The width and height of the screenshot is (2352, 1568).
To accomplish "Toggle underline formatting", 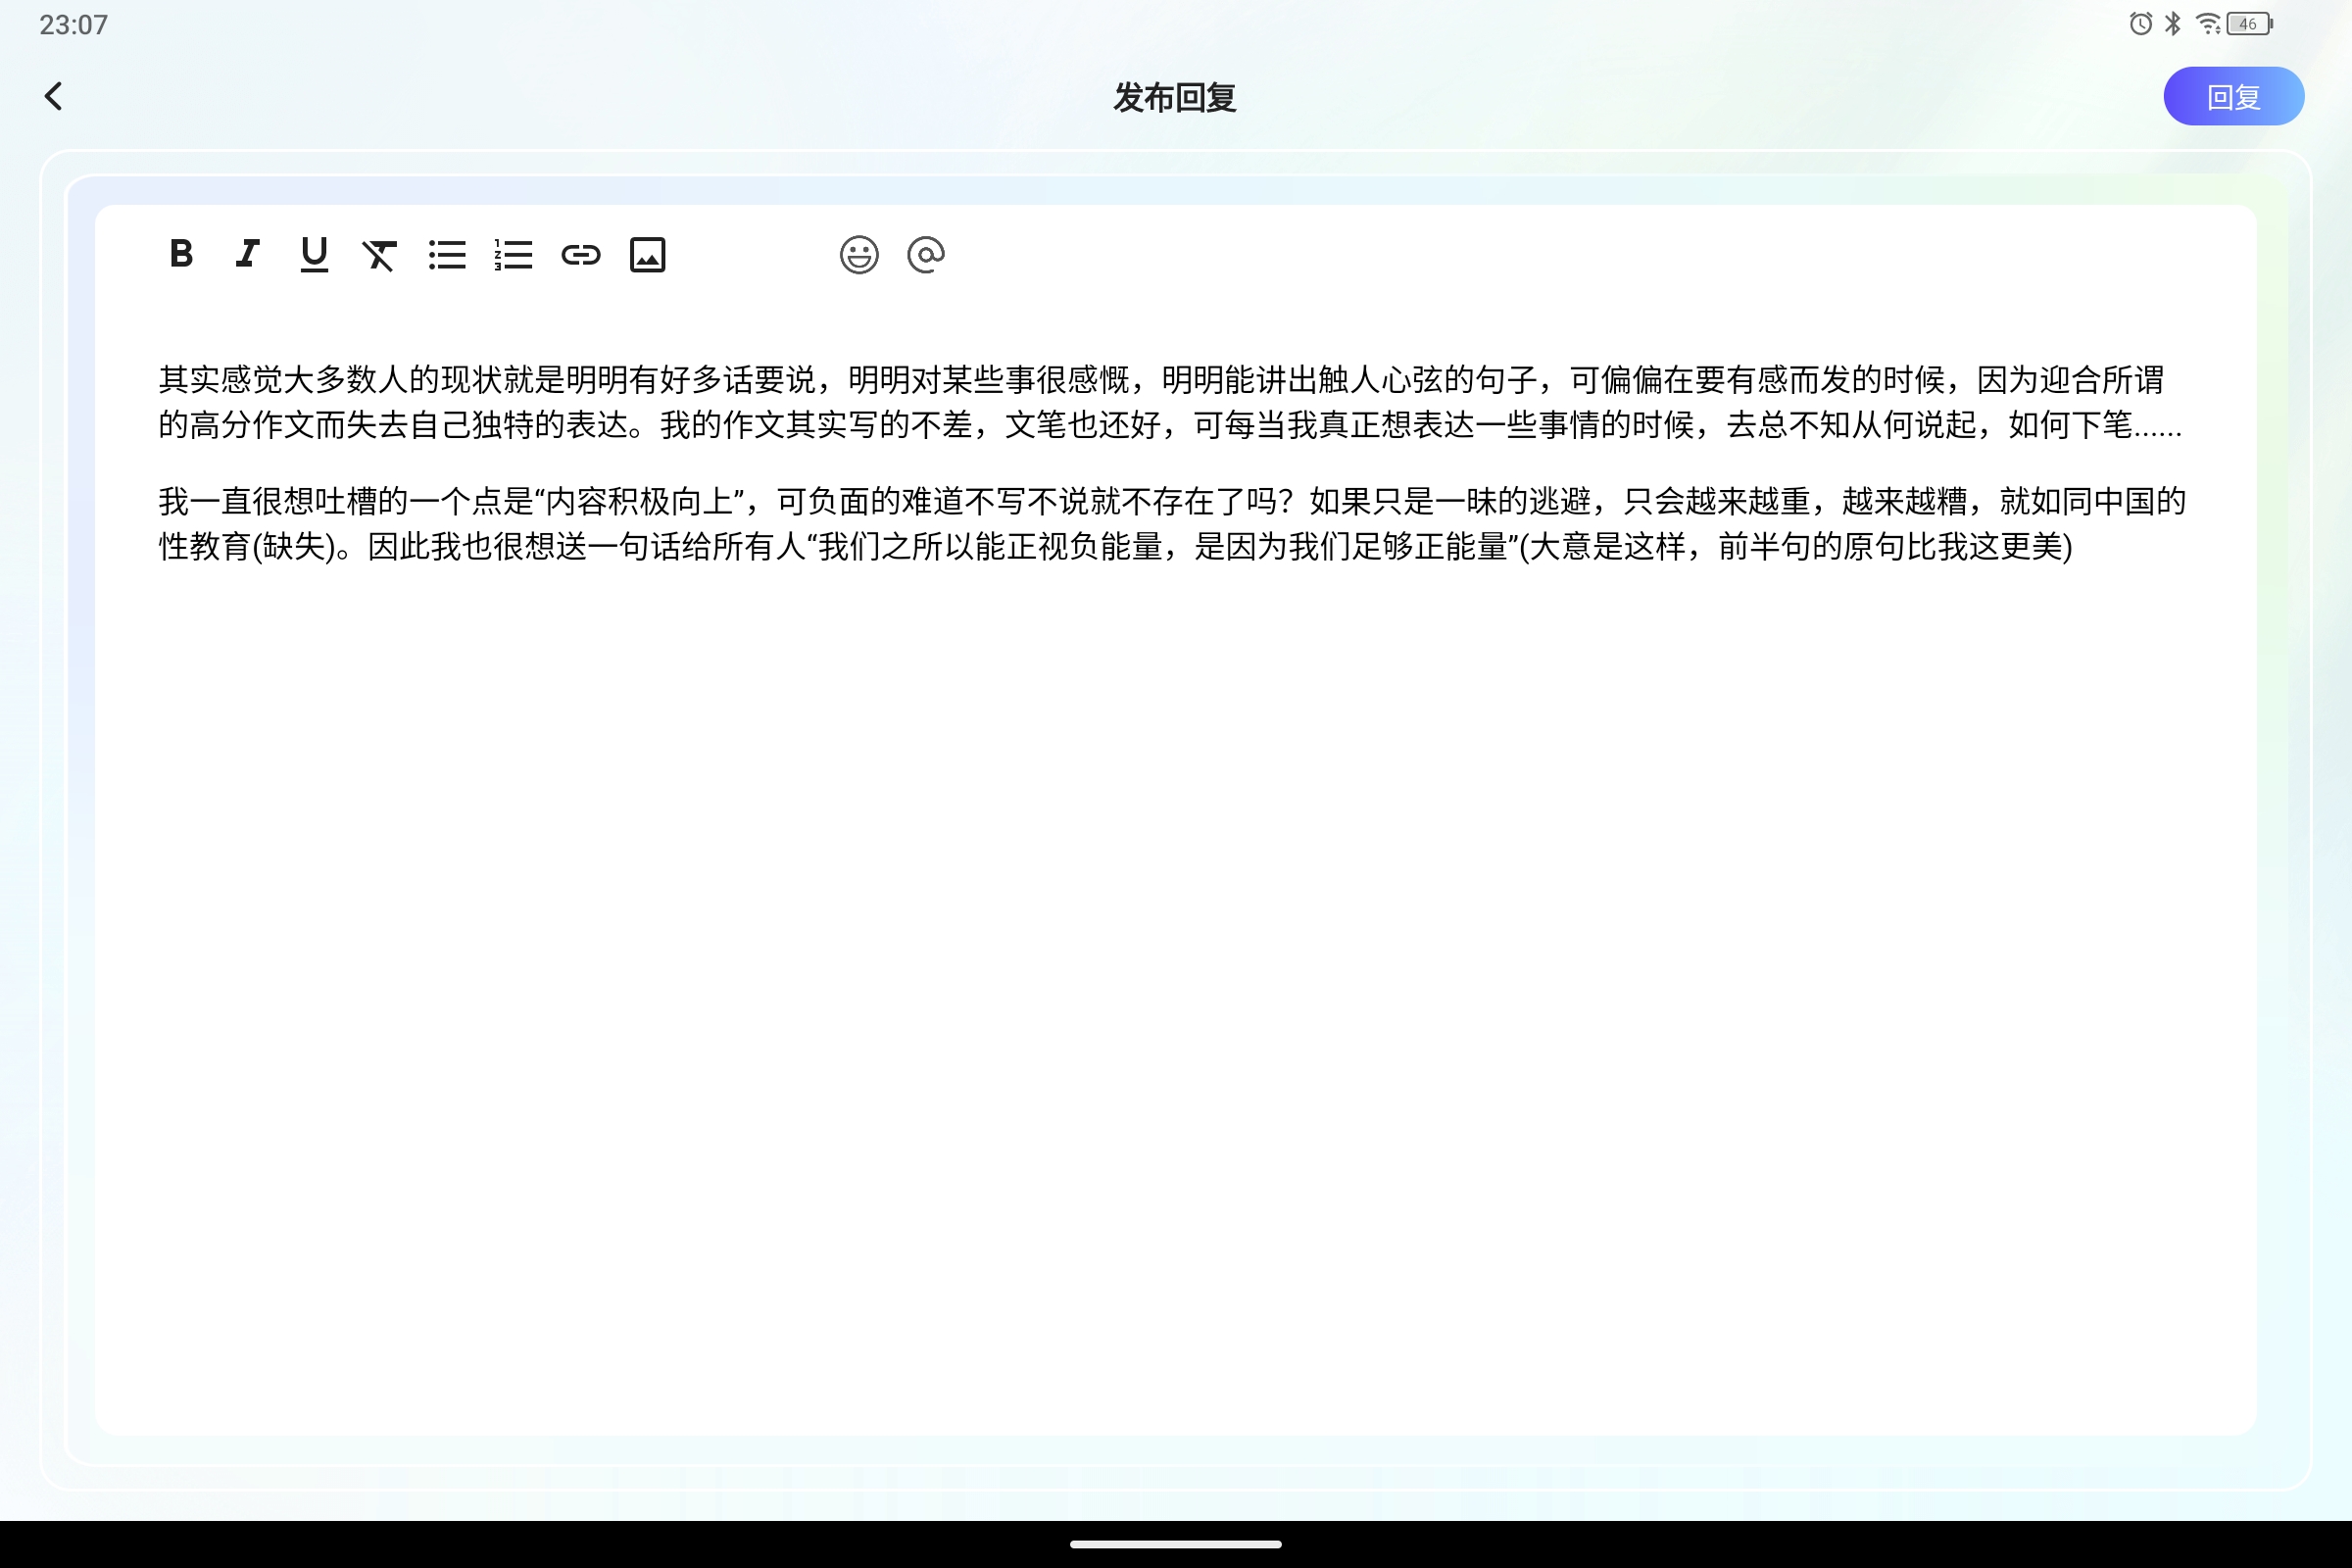I will point(314,254).
